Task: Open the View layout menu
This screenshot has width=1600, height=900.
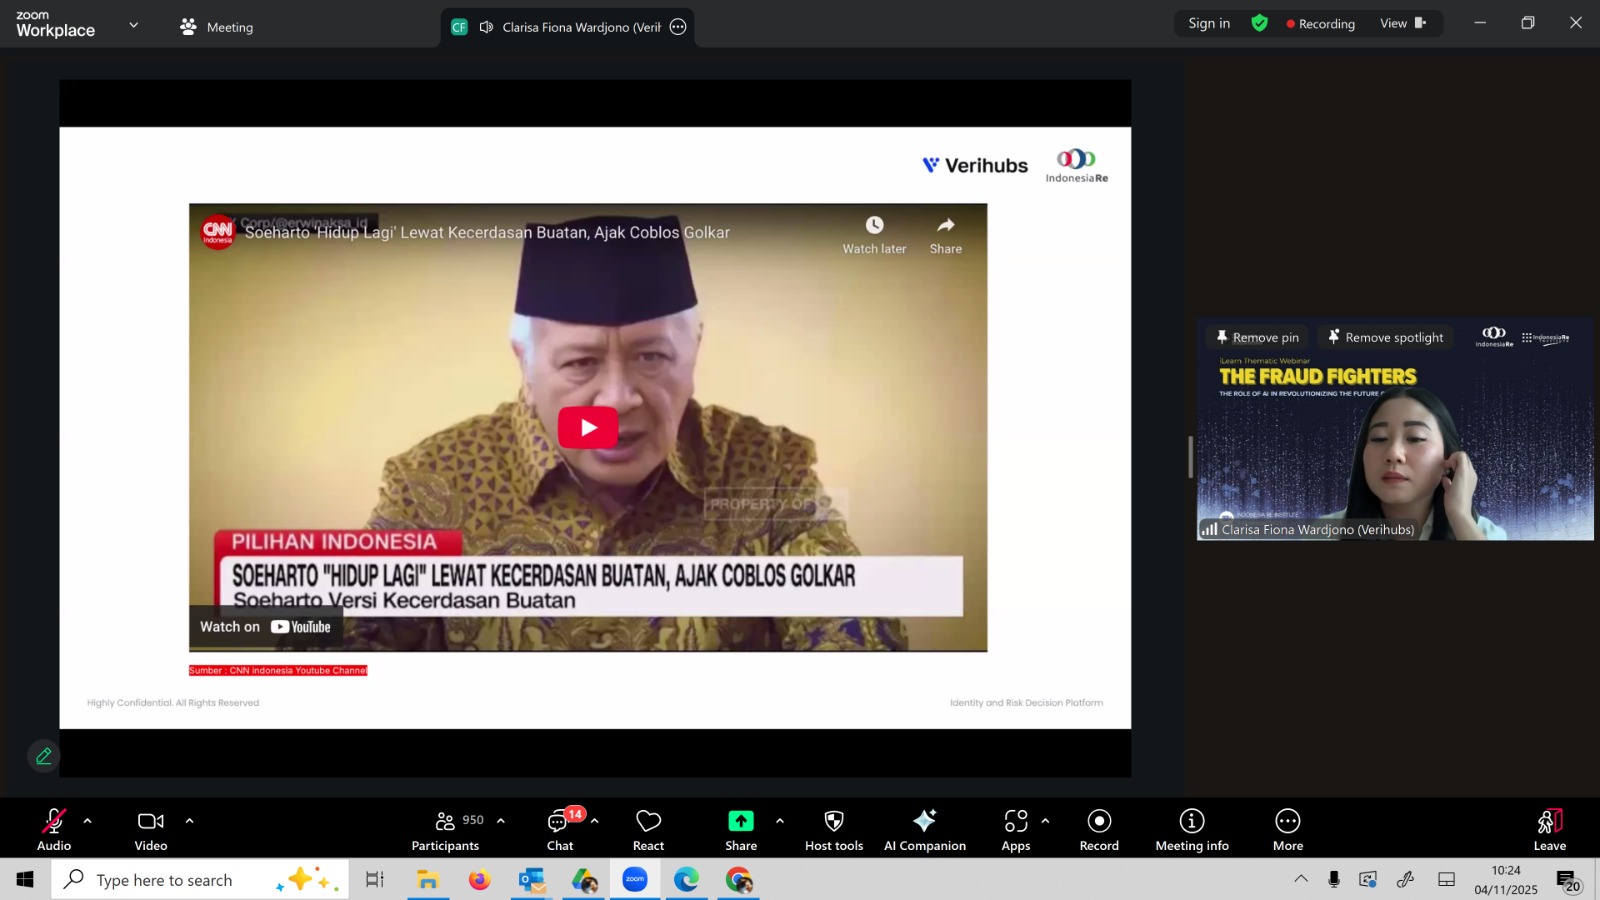Action: click(1402, 23)
